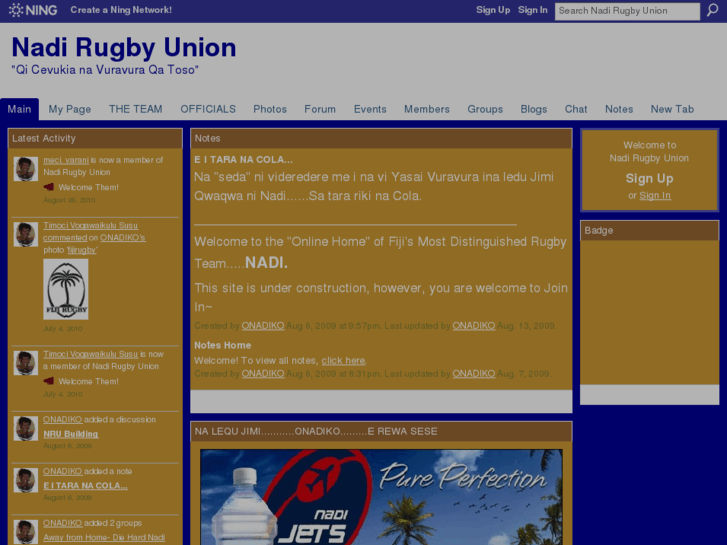Focus the Search Nadi Rugby Union field

pyautogui.click(x=627, y=11)
